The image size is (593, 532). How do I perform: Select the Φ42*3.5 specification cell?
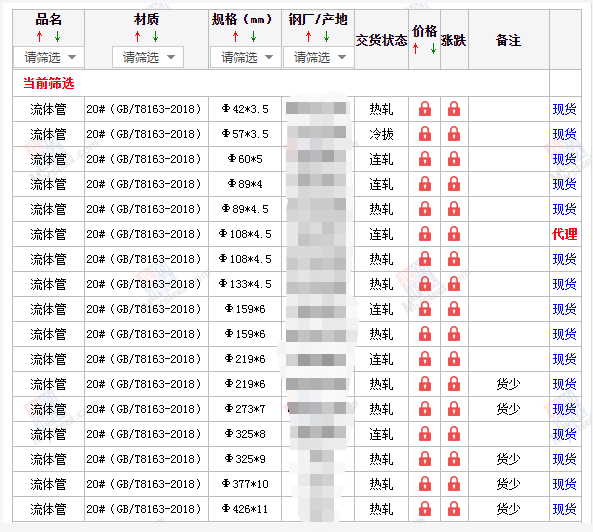click(245, 109)
